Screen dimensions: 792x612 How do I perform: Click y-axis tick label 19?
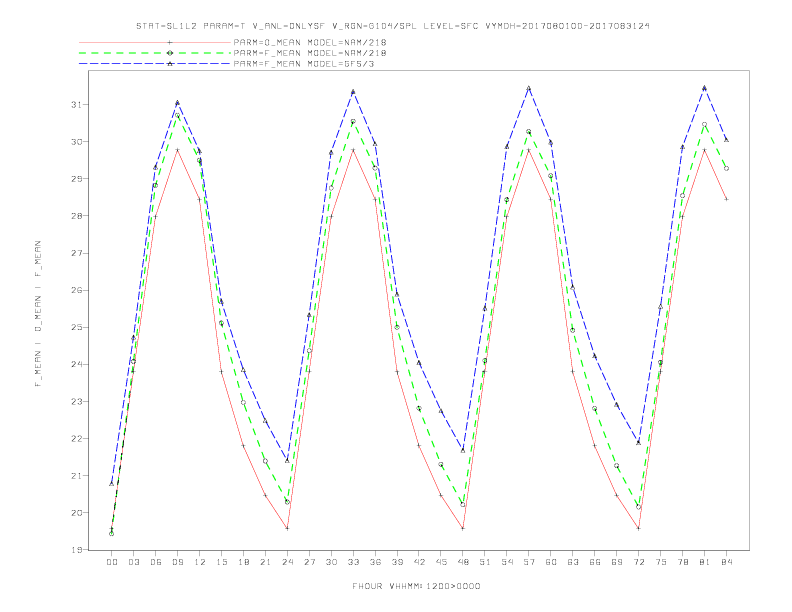(x=76, y=549)
